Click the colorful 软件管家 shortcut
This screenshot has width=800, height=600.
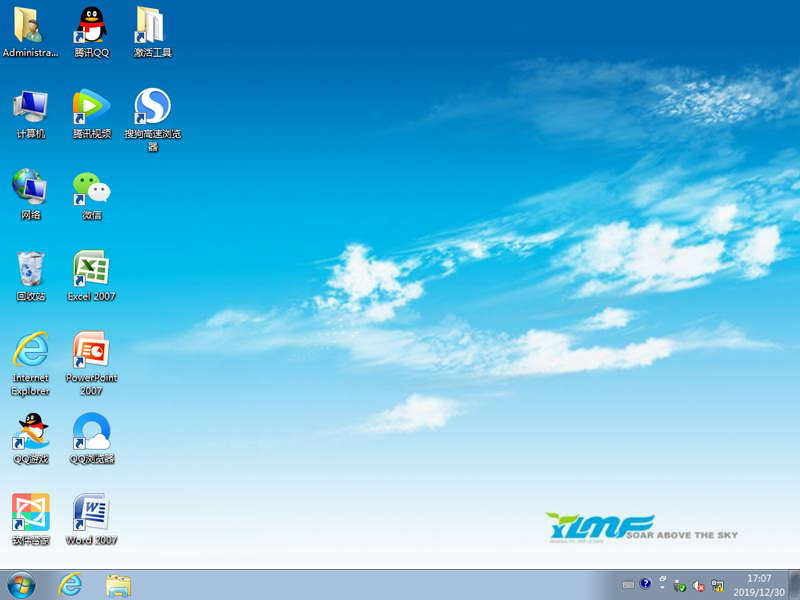click(x=31, y=513)
